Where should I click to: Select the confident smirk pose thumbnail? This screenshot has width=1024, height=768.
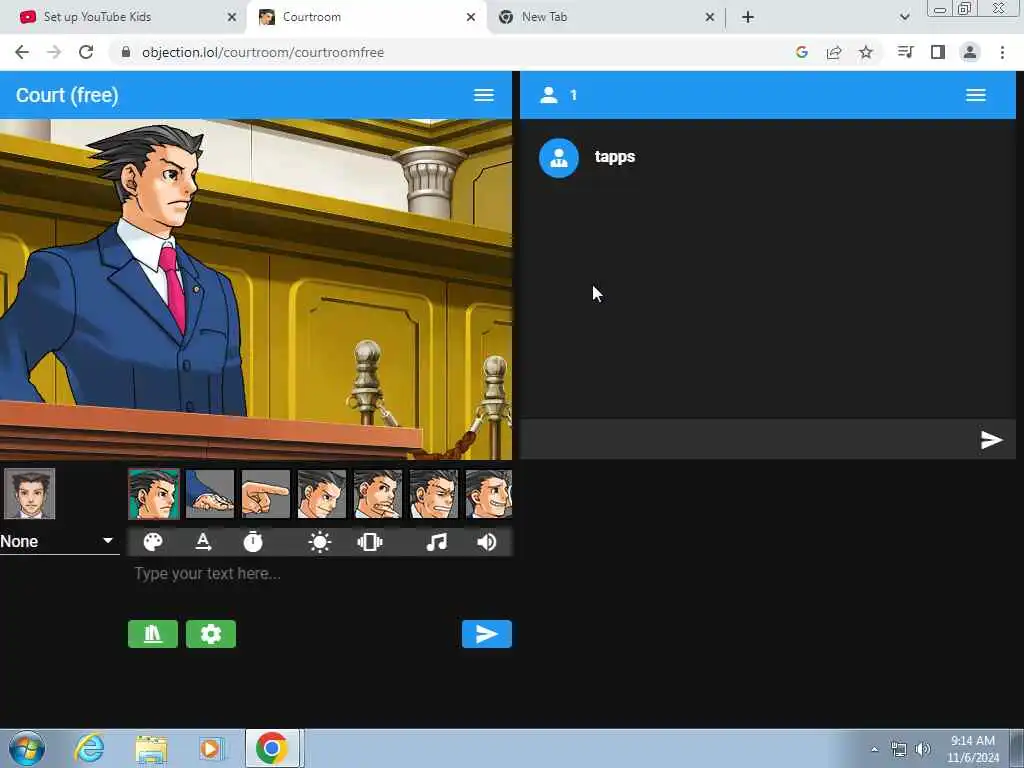coord(322,494)
